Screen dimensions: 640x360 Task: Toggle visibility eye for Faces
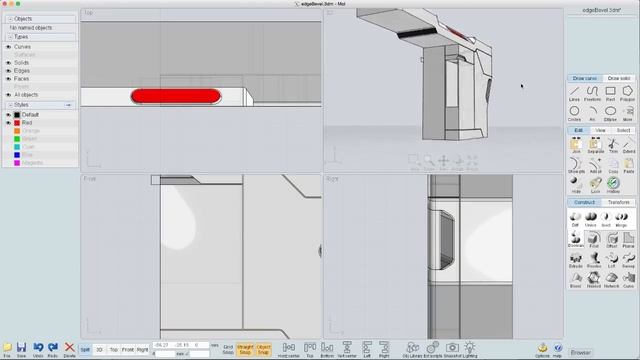(8, 79)
